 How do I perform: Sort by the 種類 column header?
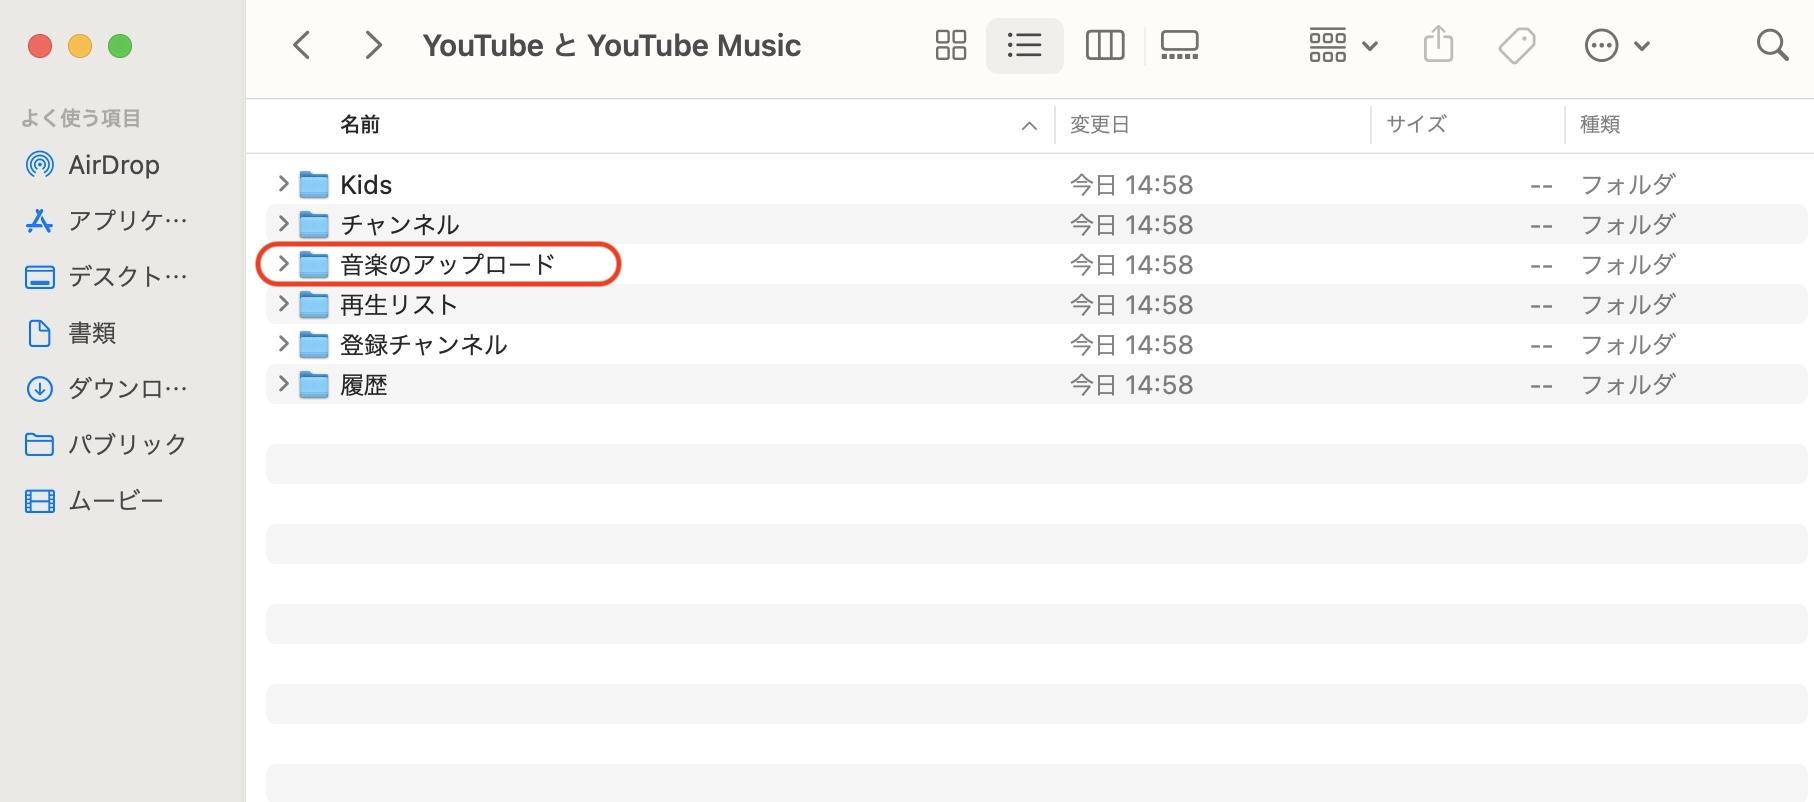[x=1600, y=125]
